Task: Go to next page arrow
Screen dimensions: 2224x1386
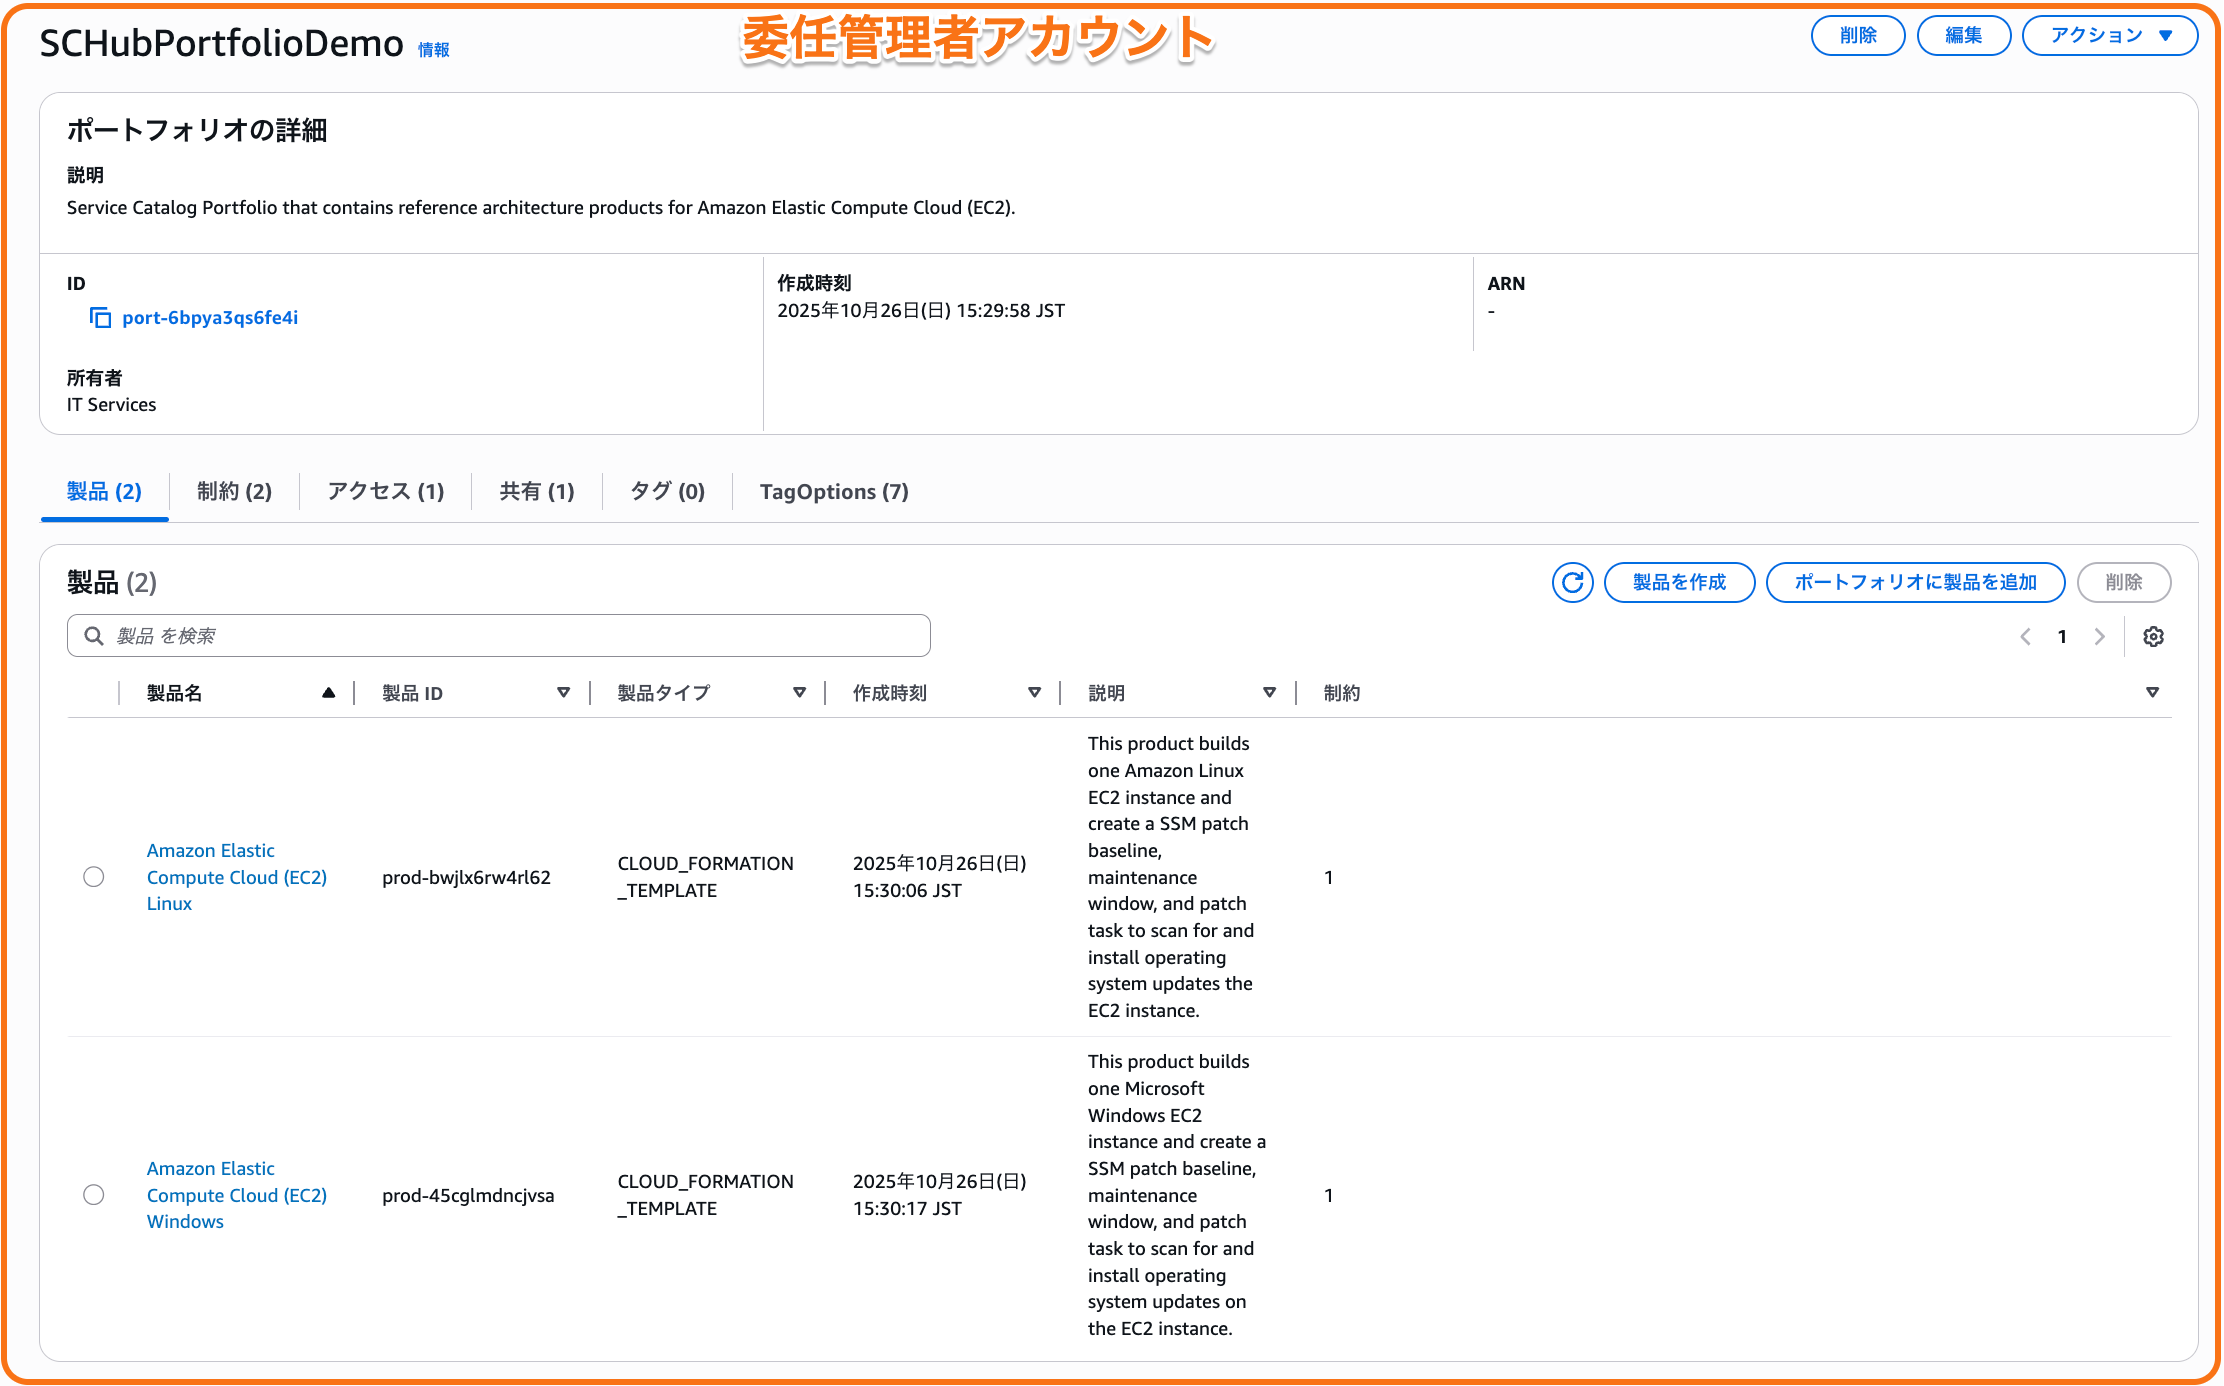Action: [2099, 637]
